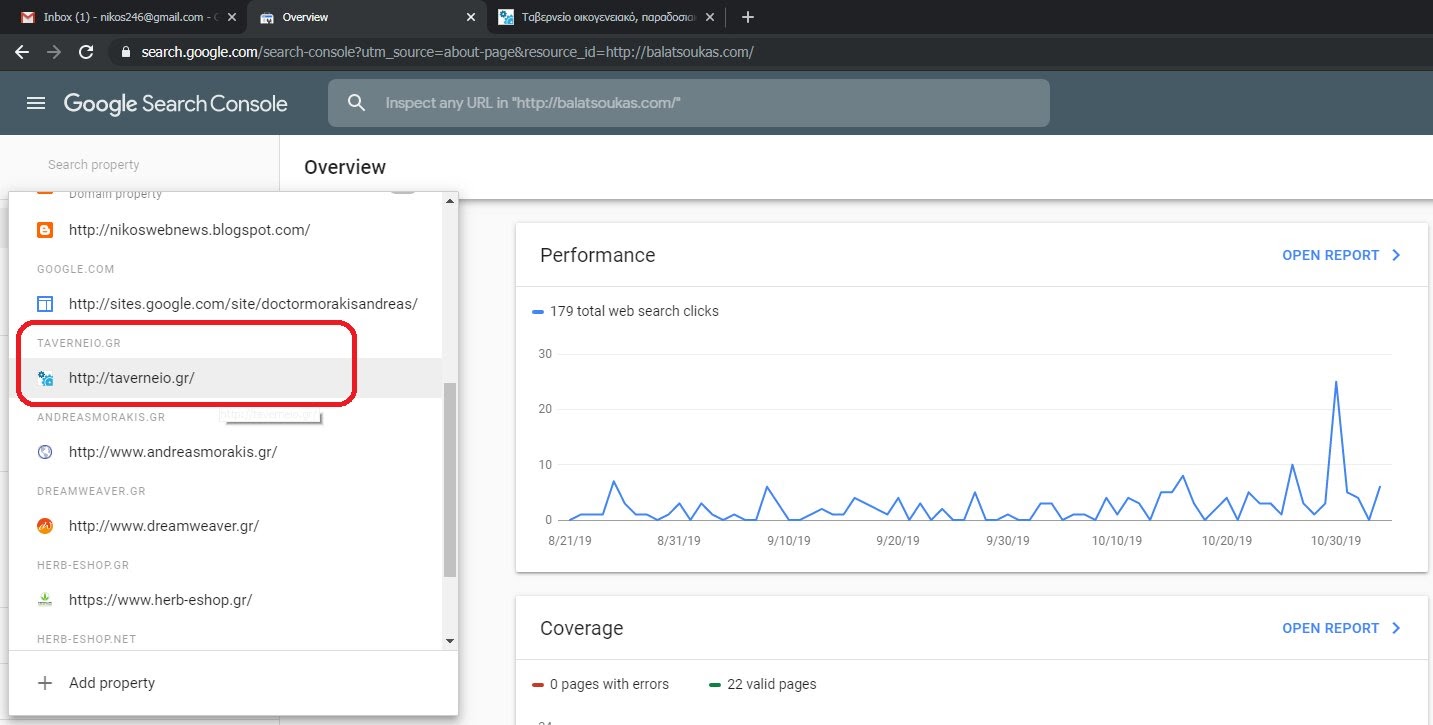Click the Google Search Console logo
The width and height of the screenshot is (1433, 725).
176,103
